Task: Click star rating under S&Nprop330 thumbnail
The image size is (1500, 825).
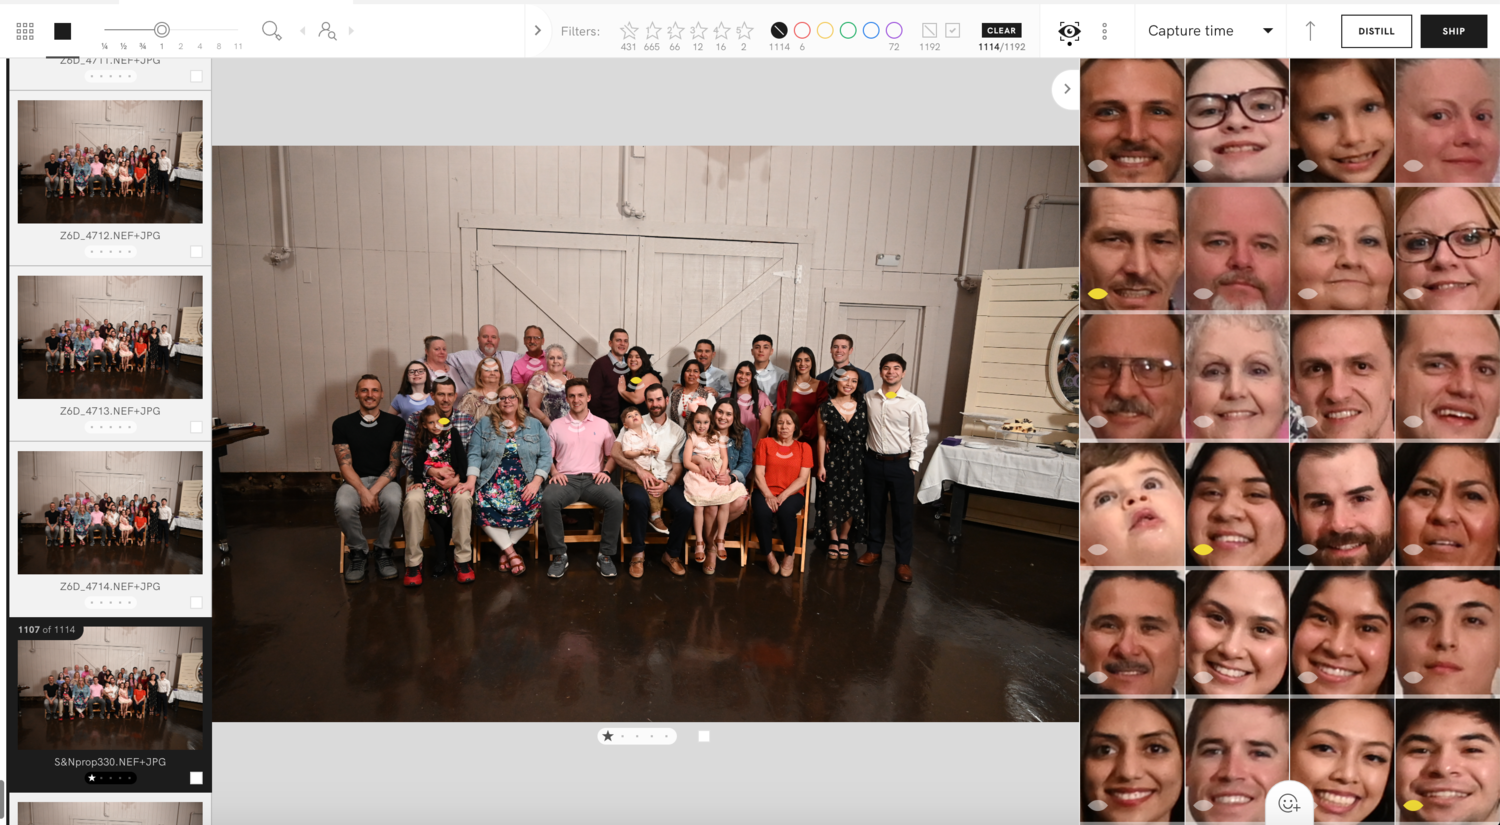Action: coord(110,778)
